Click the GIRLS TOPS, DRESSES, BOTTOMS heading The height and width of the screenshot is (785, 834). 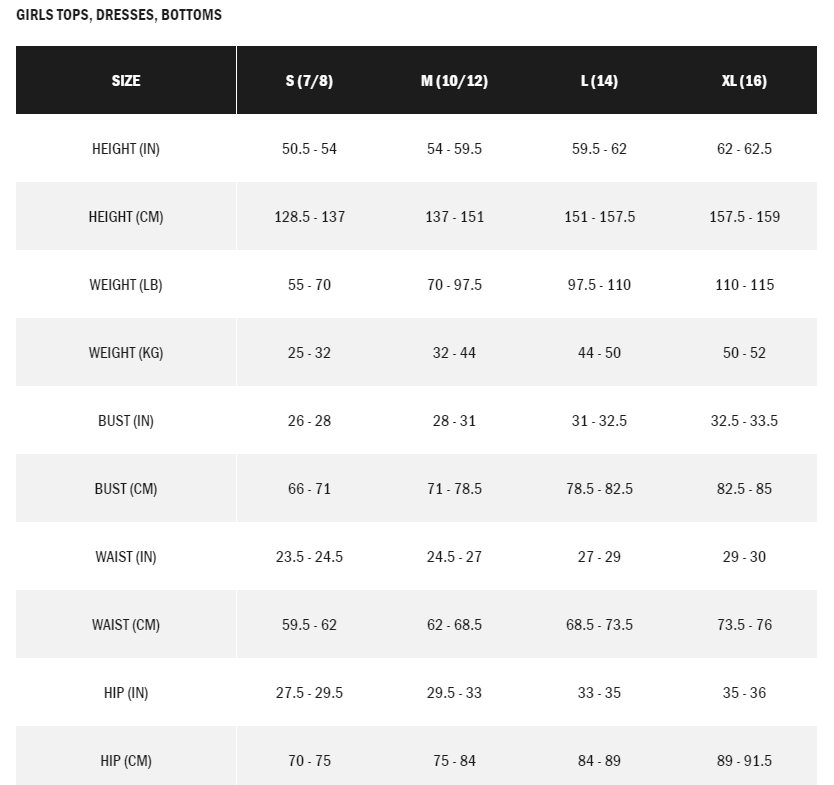click(x=119, y=14)
